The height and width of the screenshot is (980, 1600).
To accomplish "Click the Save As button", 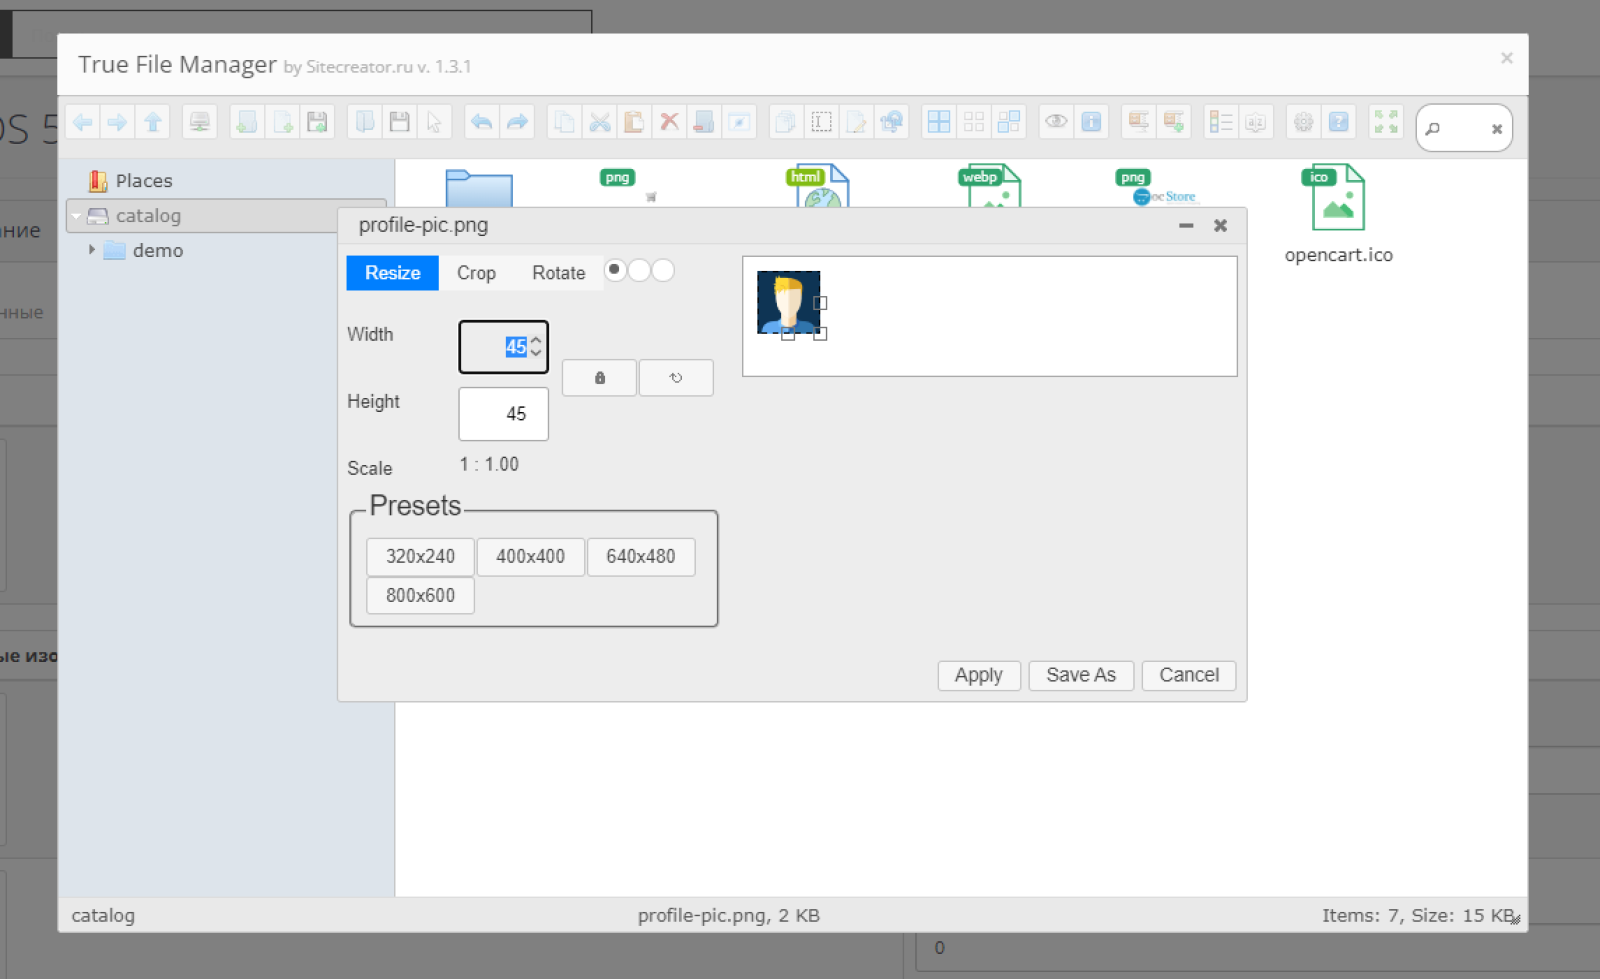I will (x=1080, y=676).
